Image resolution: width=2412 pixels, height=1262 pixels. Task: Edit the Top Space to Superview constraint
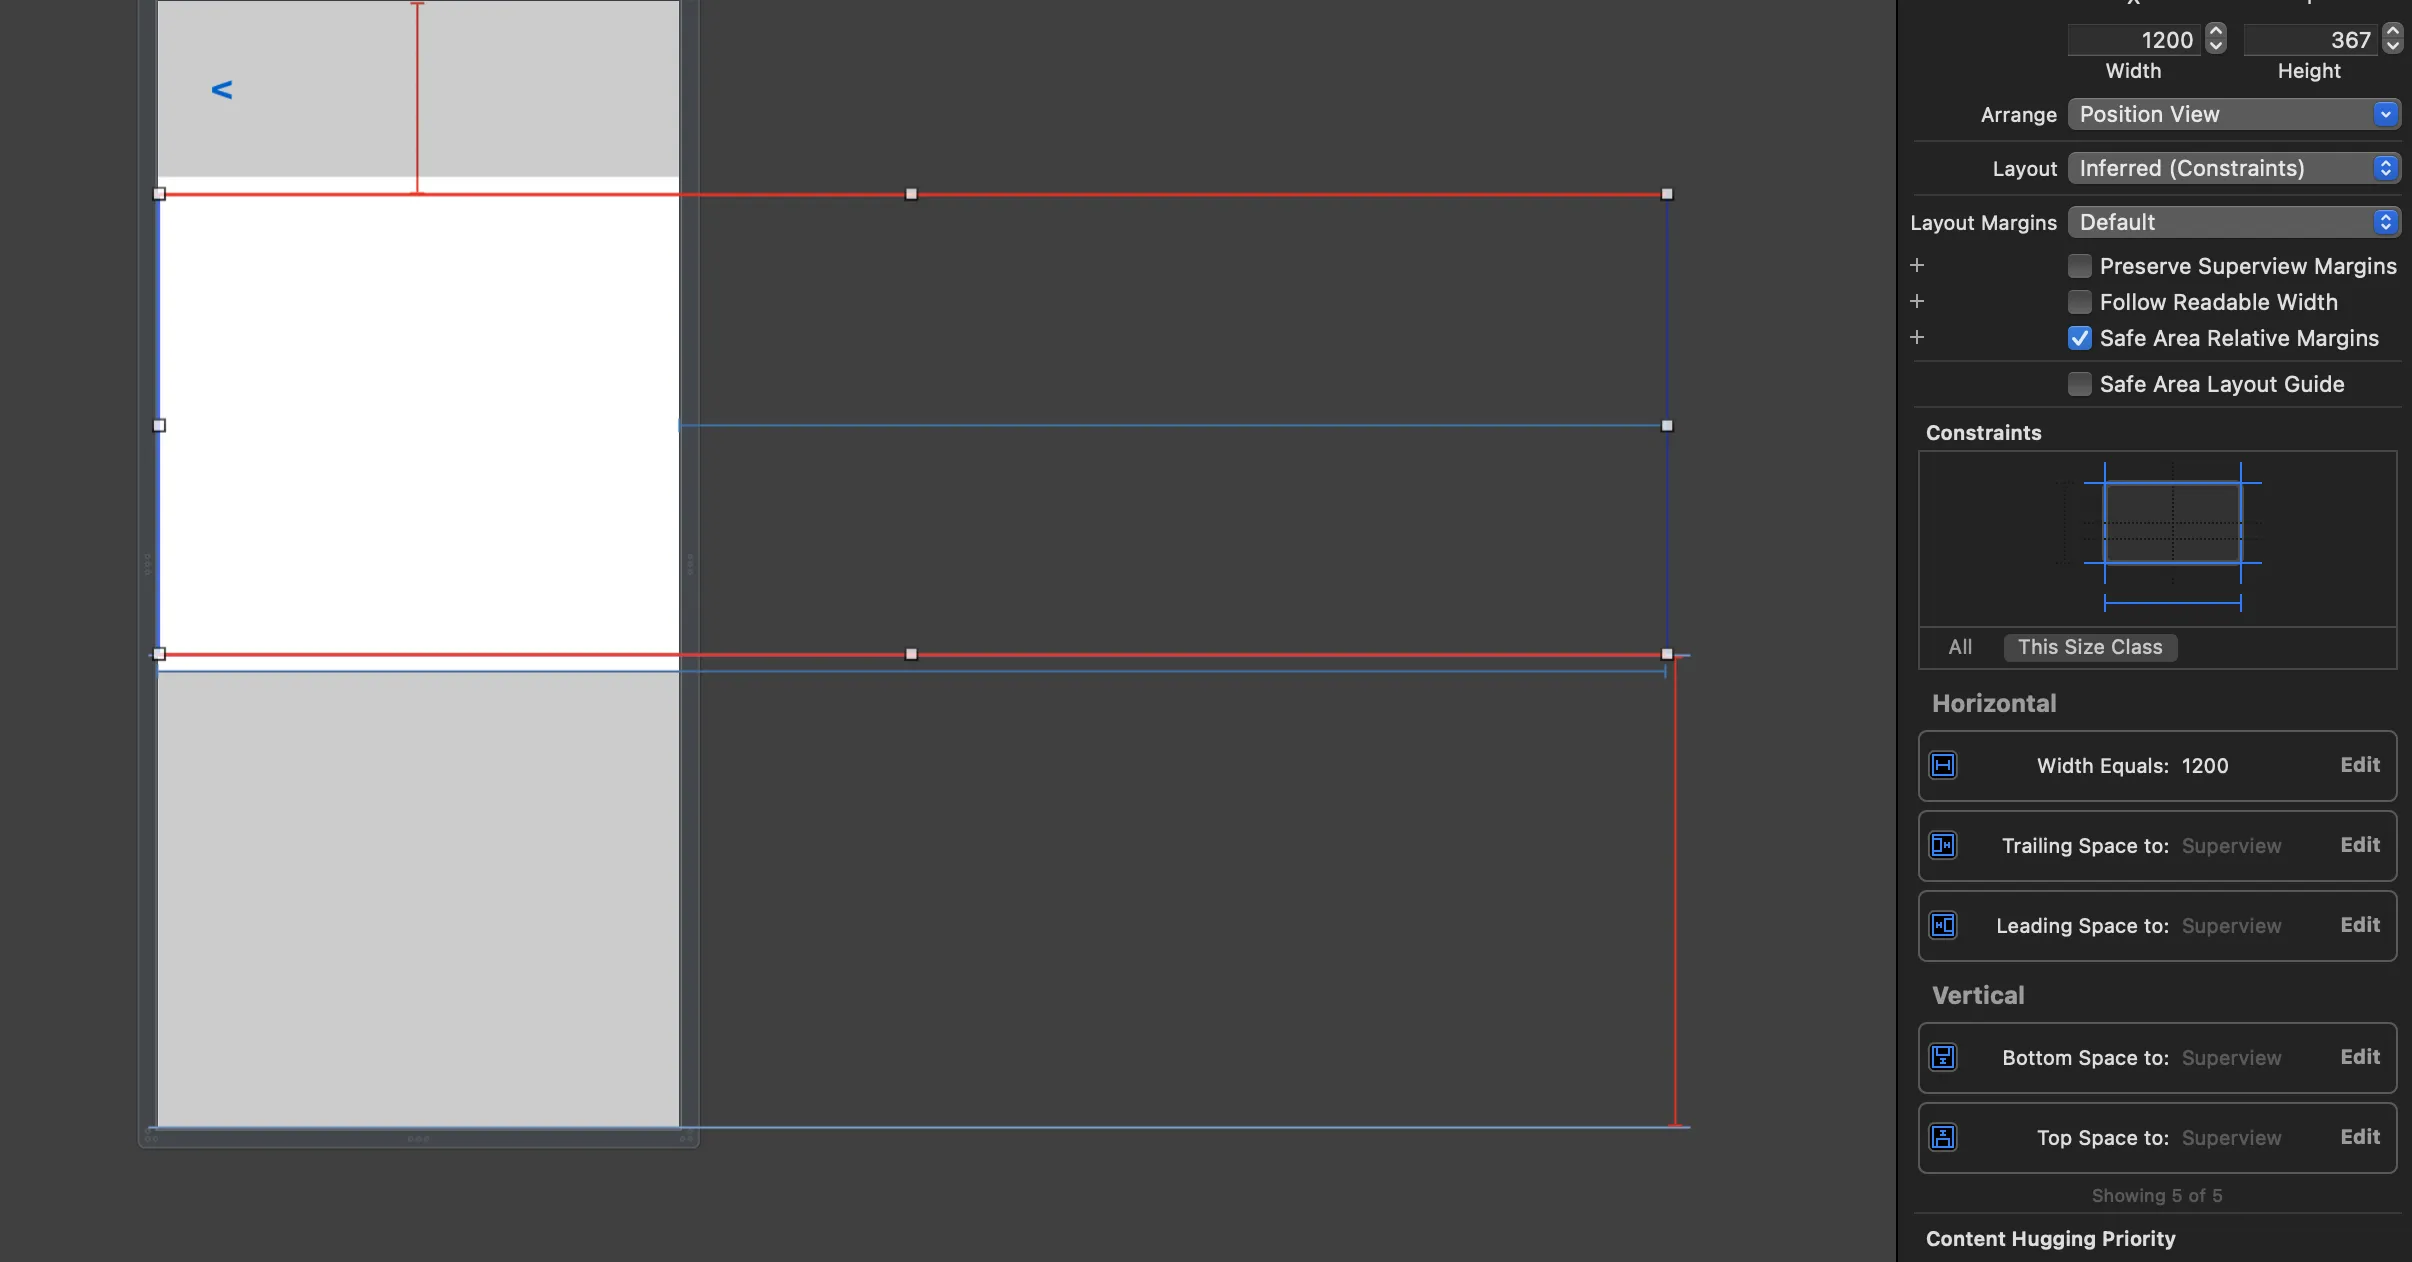(2360, 1137)
